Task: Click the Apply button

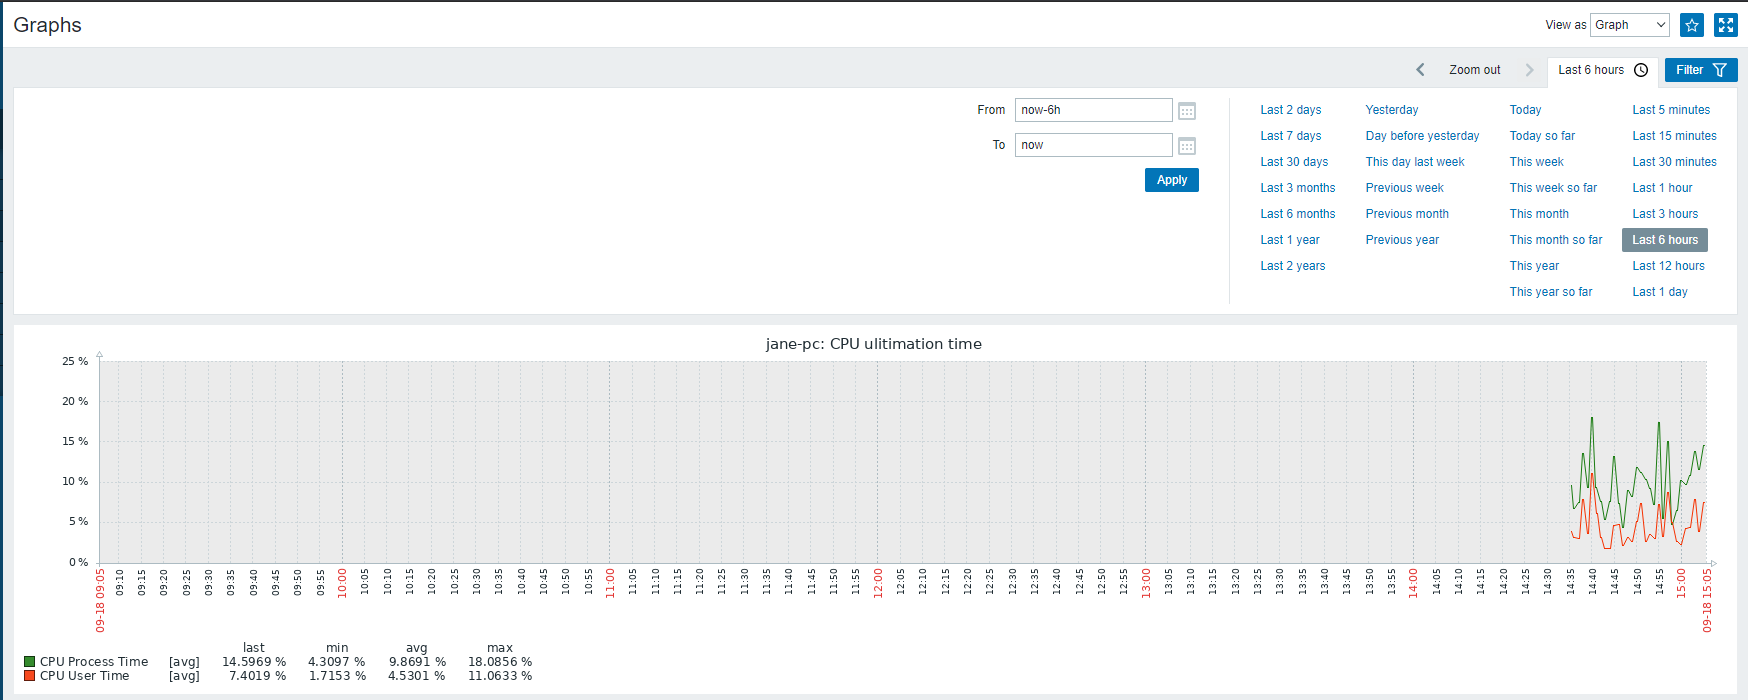Action: [1172, 180]
